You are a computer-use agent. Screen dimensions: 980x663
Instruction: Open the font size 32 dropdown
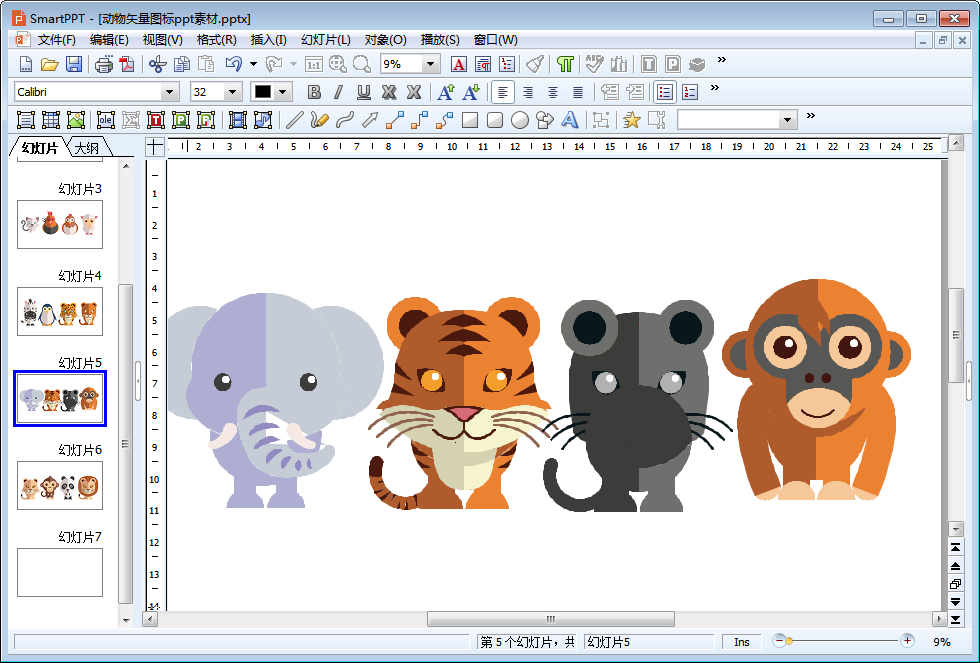click(232, 92)
